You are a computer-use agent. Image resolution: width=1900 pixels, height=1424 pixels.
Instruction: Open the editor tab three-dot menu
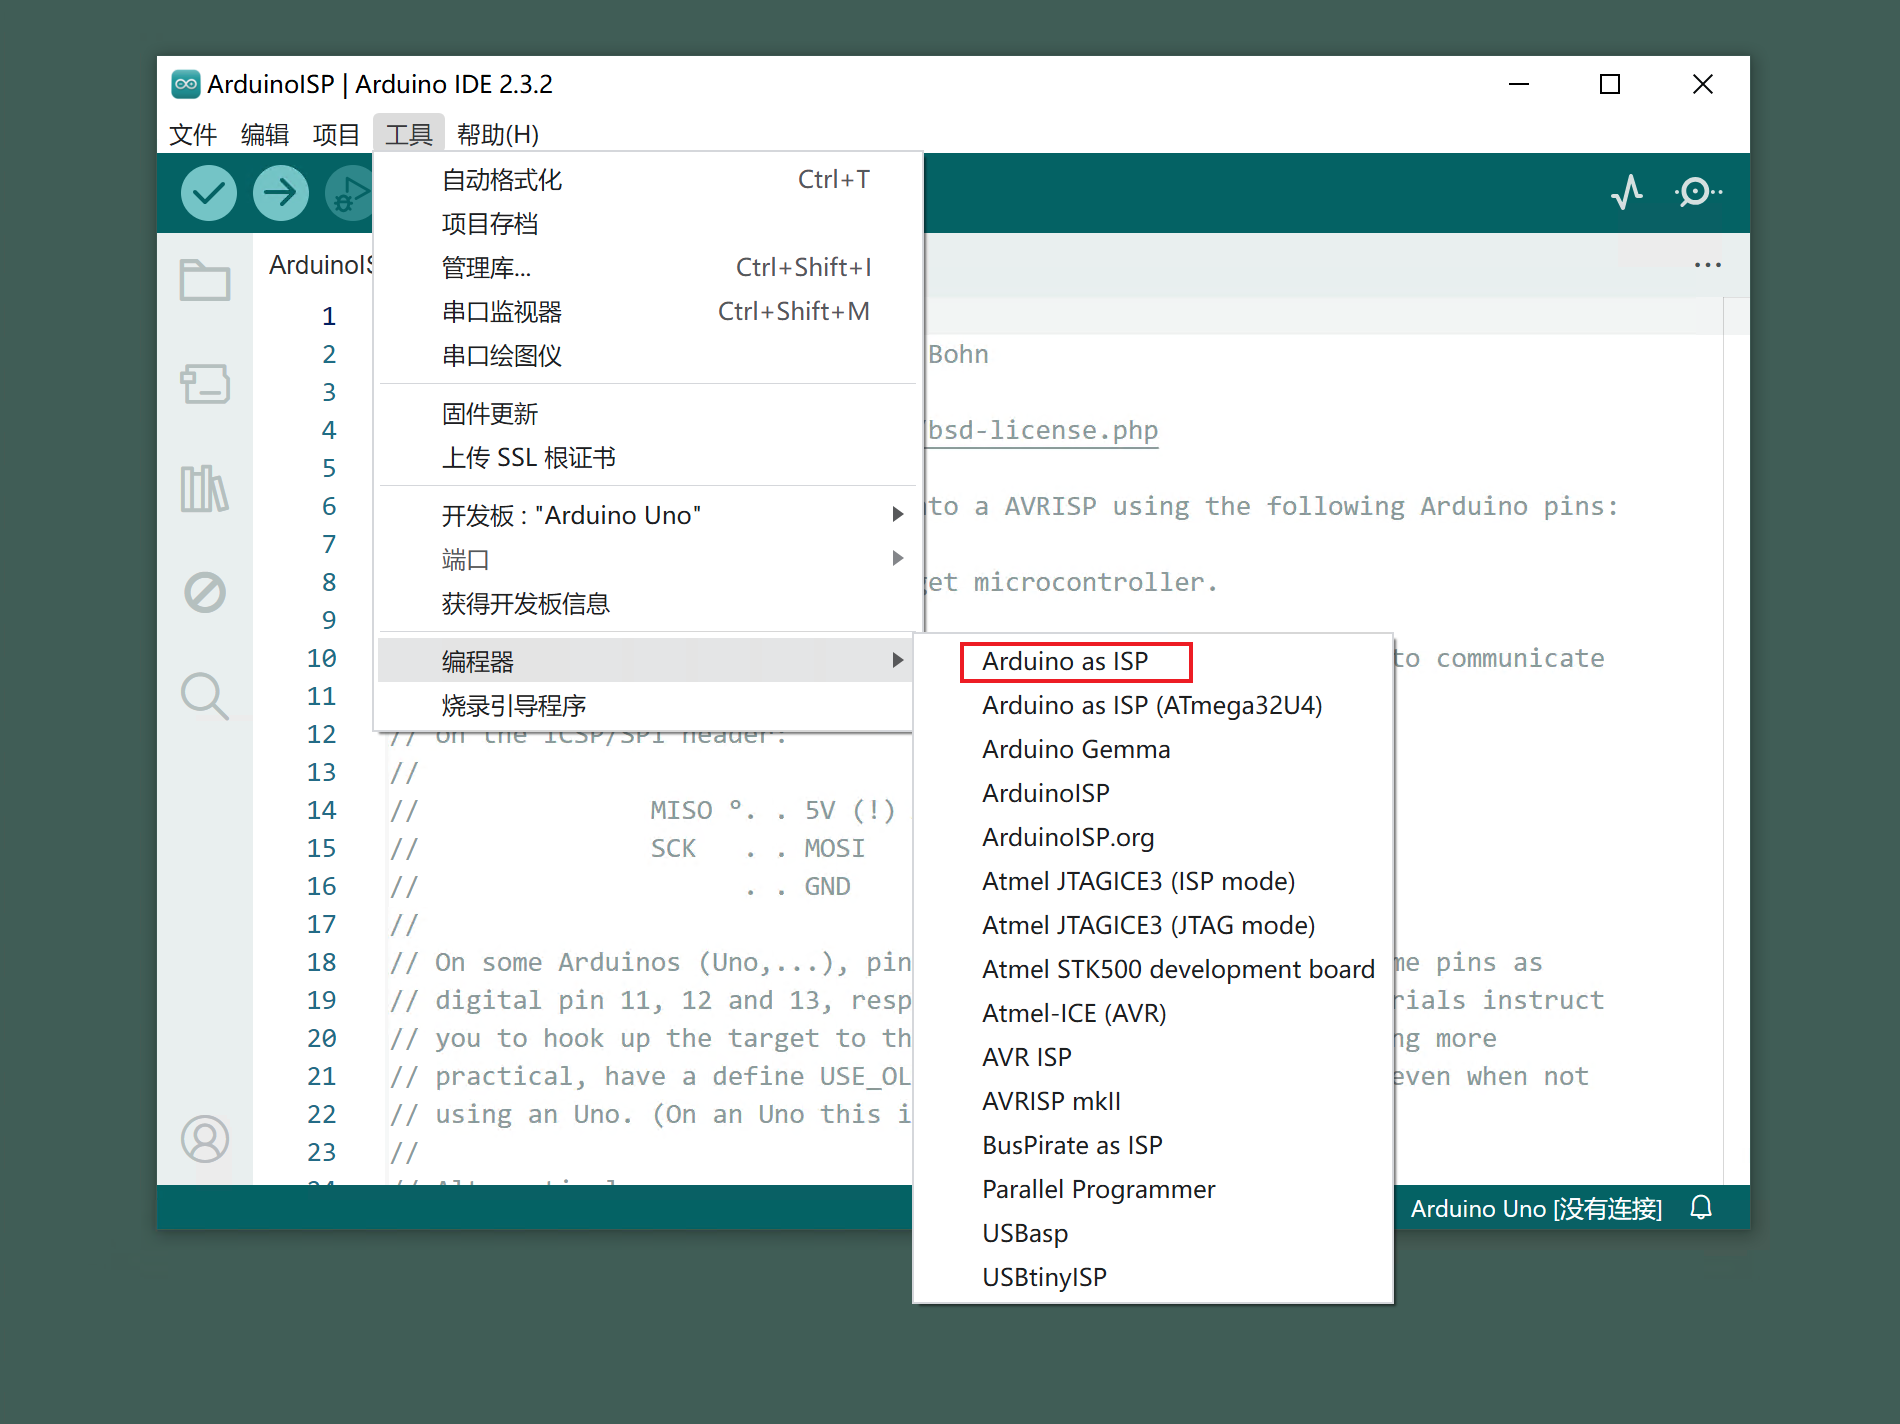pos(1708,265)
